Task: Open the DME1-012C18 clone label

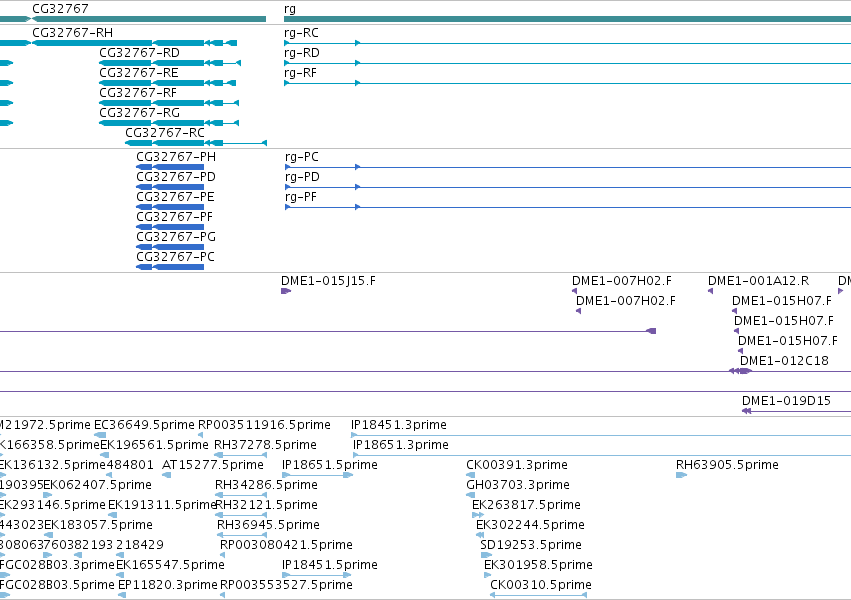Action: click(784, 361)
